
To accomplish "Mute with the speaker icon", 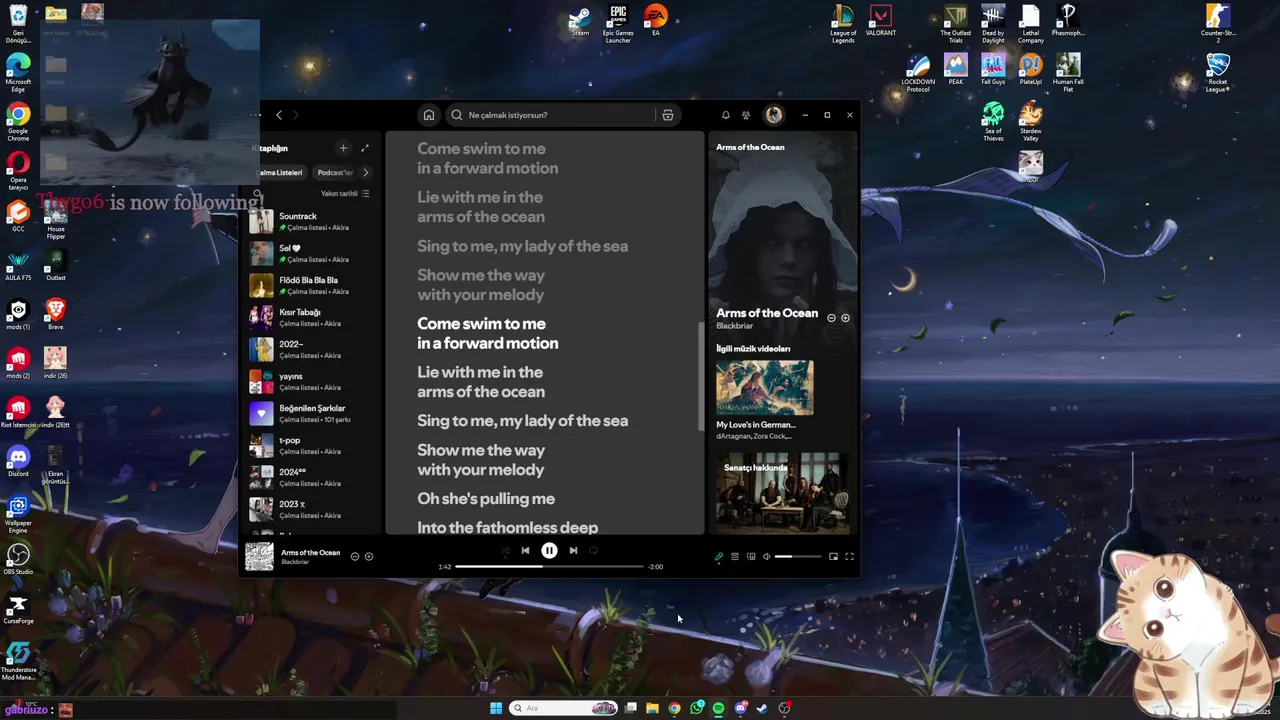I will pyautogui.click(x=767, y=556).
